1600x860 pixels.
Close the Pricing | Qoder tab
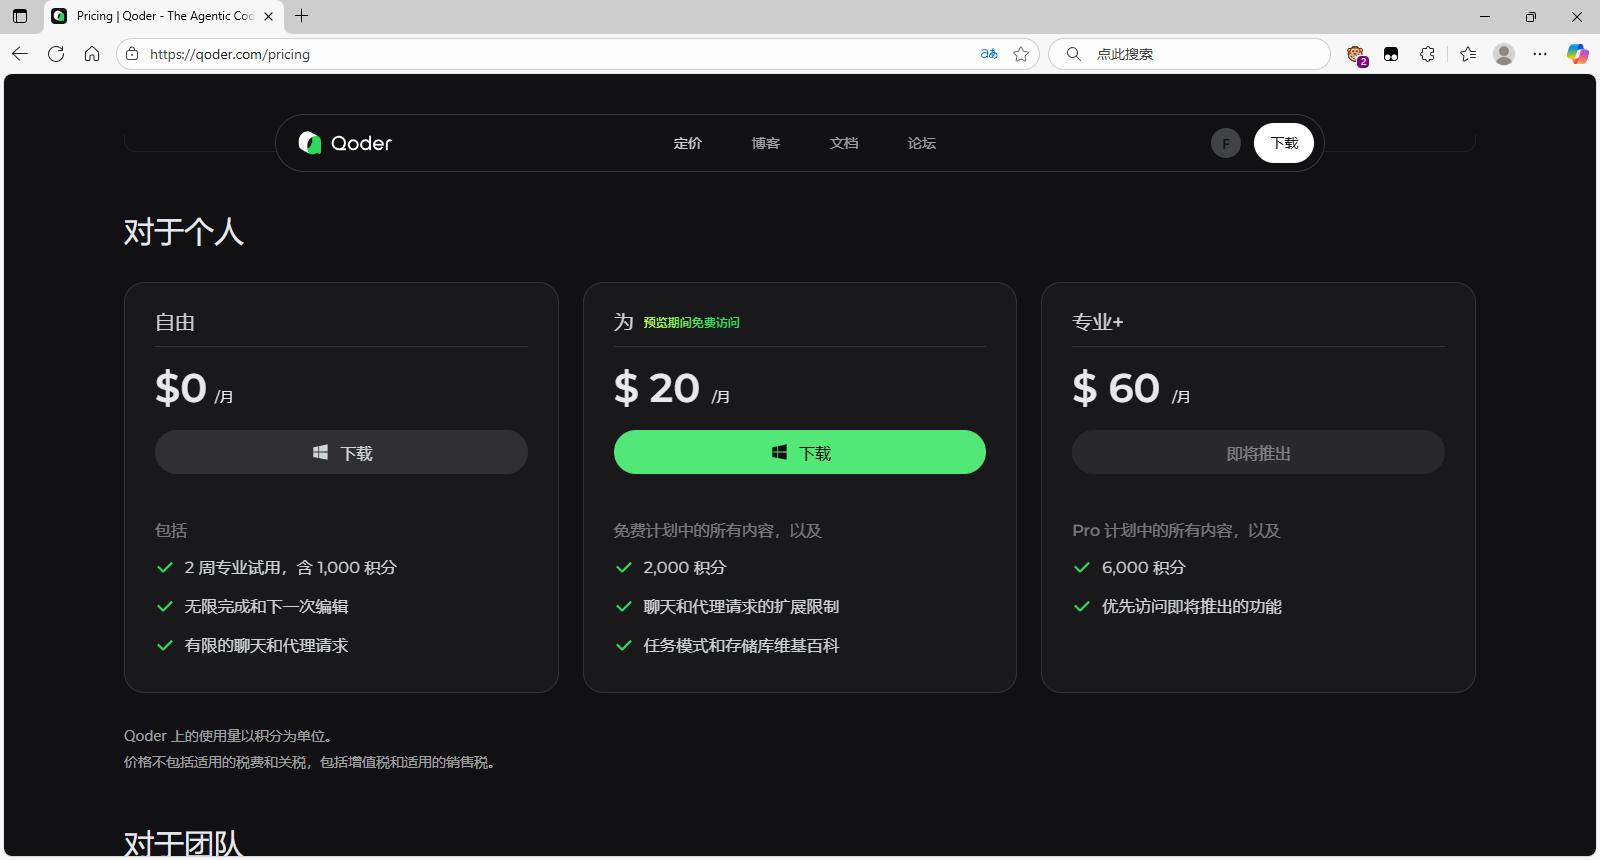[268, 16]
